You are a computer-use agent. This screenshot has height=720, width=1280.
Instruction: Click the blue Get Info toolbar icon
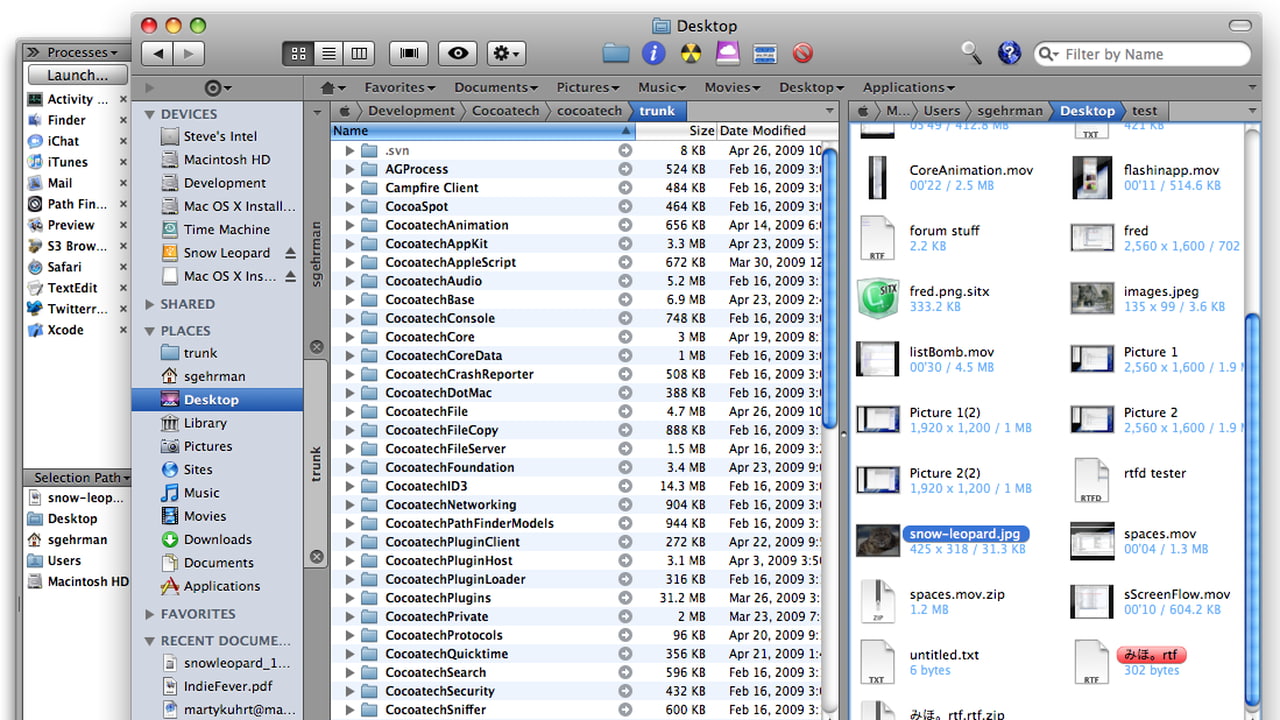pyautogui.click(x=653, y=53)
